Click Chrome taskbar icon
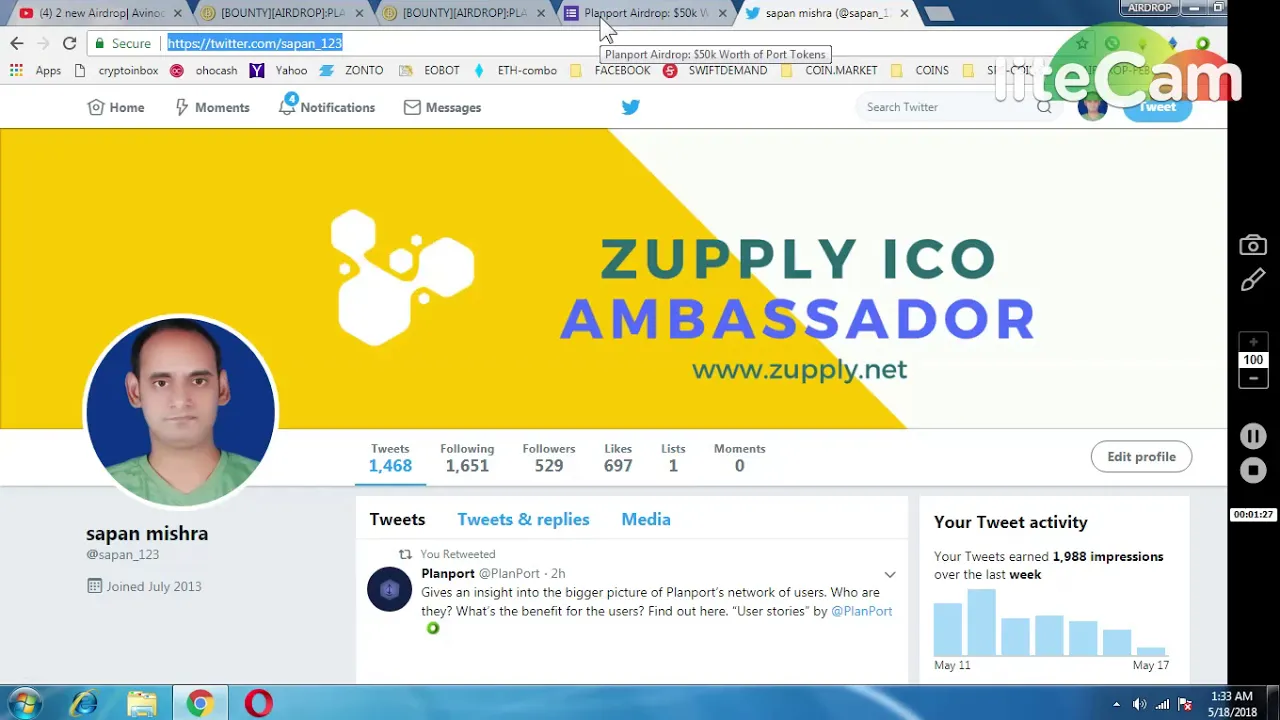This screenshot has width=1280, height=720. tap(200, 704)
